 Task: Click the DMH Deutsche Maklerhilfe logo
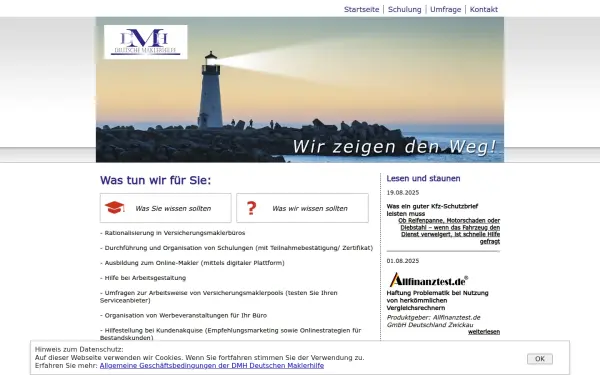pos(145,42)
